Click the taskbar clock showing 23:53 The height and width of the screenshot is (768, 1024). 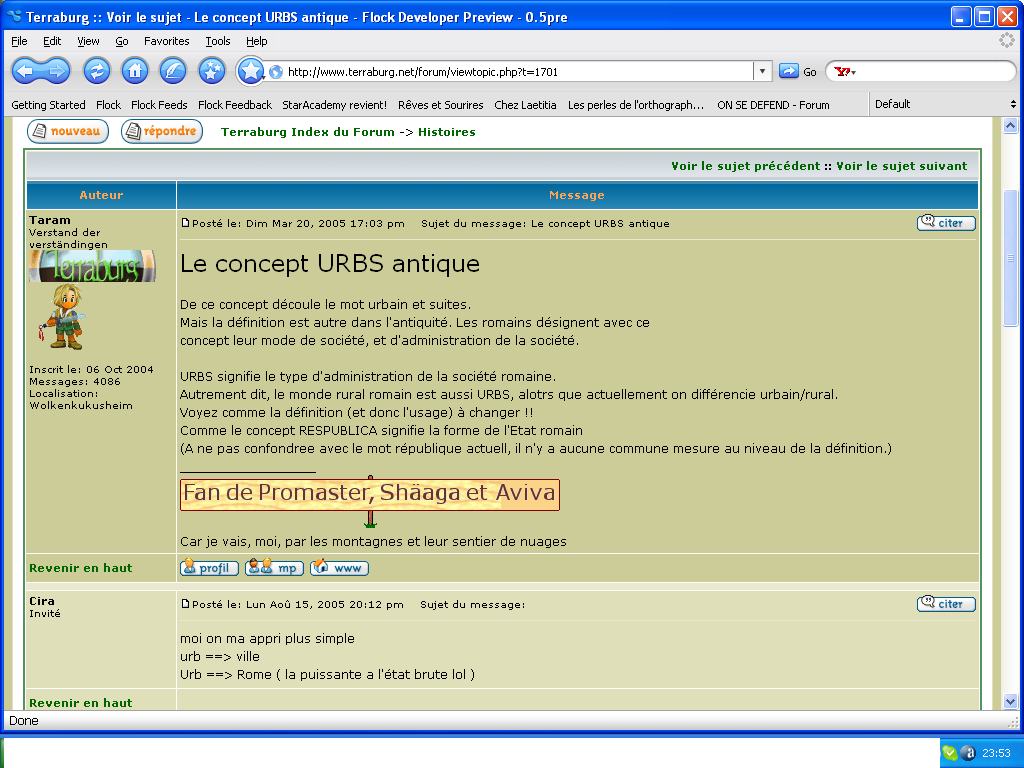(996, 753)
